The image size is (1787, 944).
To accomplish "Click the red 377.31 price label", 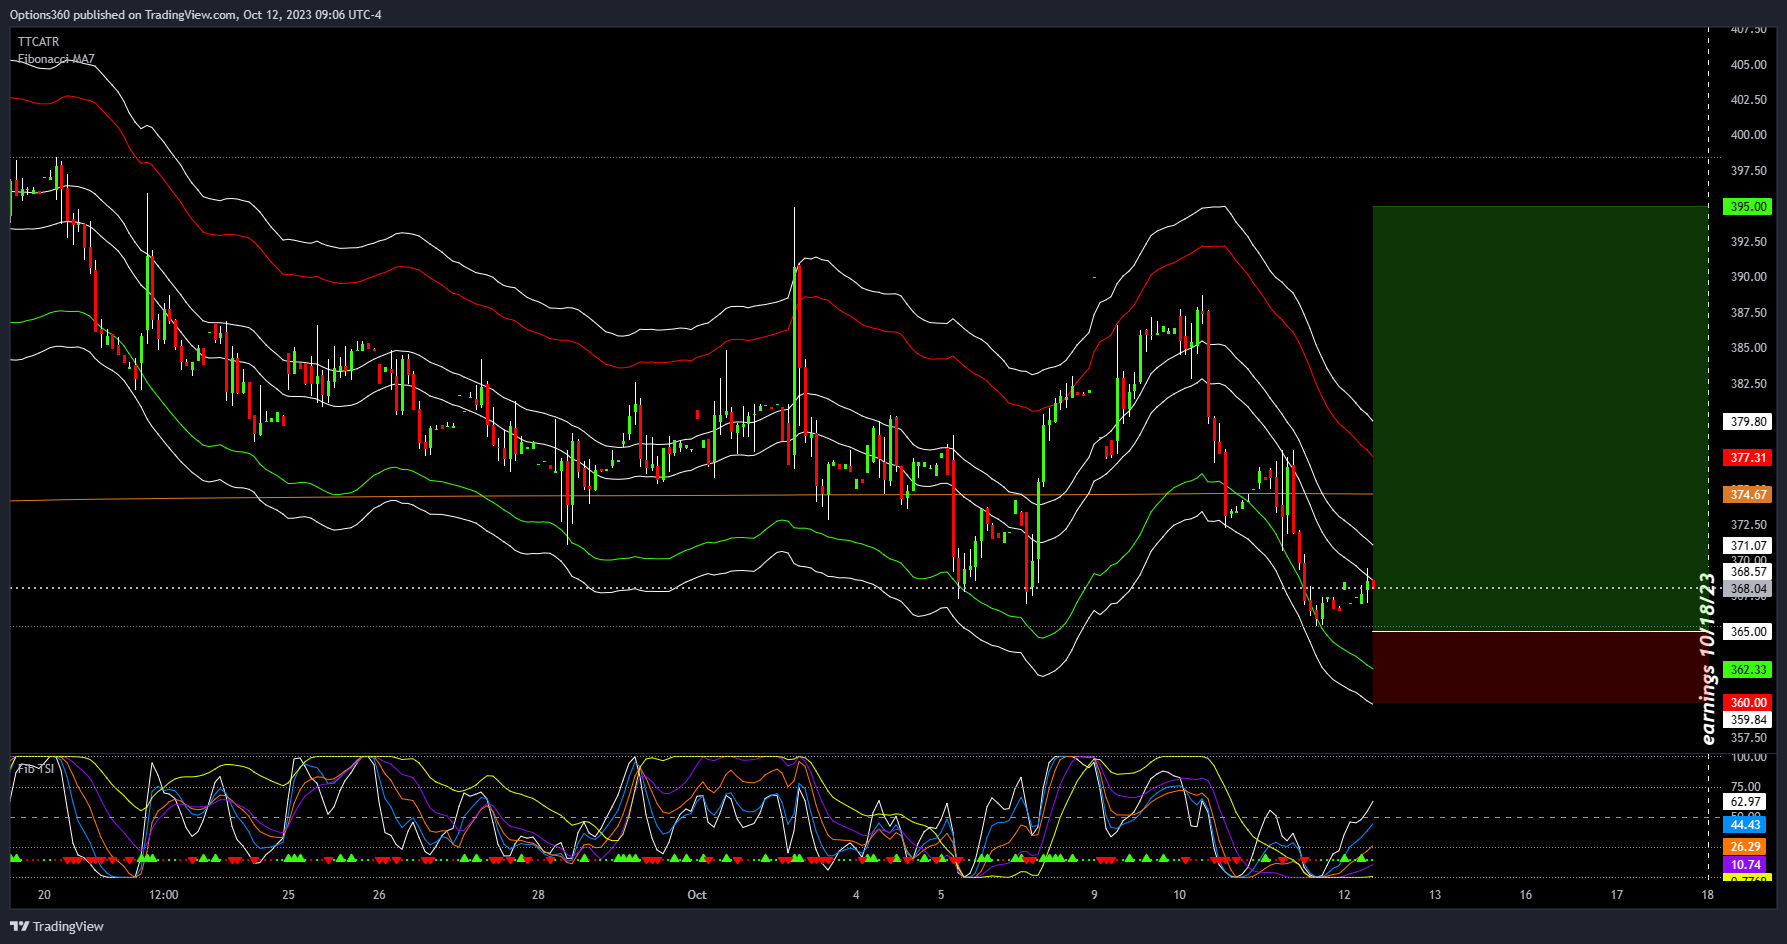I will (x=1748, y=458).
